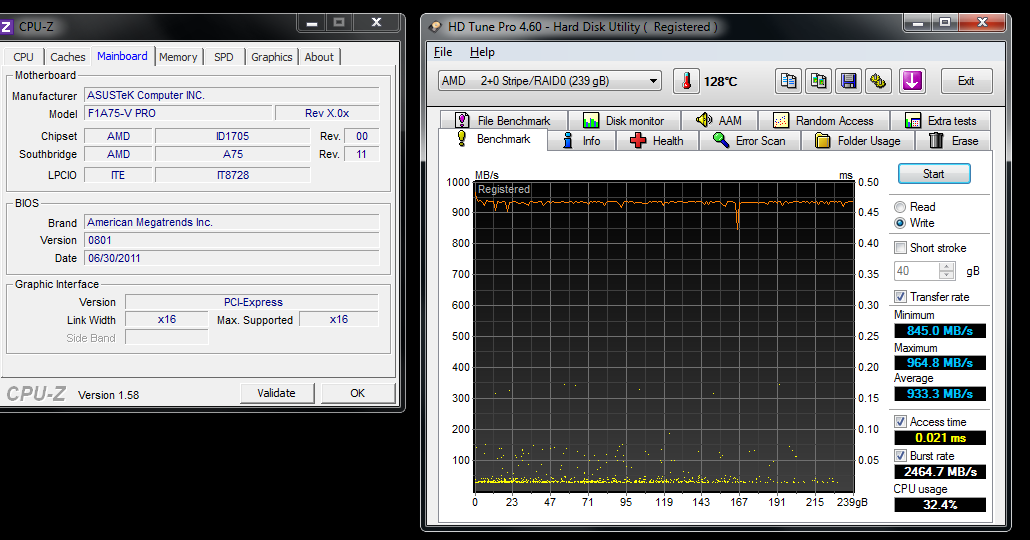Viewport: 1030px width, 540px height.
Task: Click the thermometer temperature icon
Action: 686,81
